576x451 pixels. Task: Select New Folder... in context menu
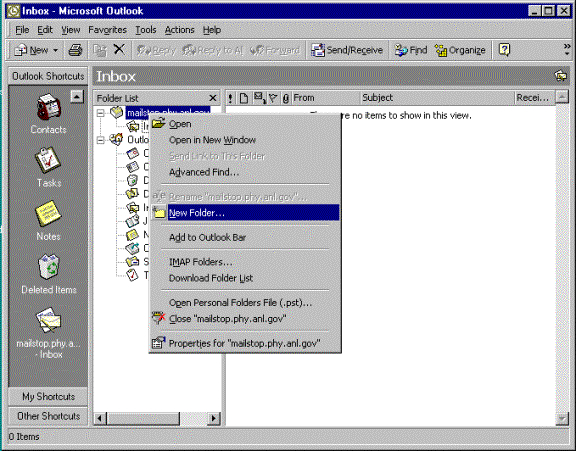(245, 213)
